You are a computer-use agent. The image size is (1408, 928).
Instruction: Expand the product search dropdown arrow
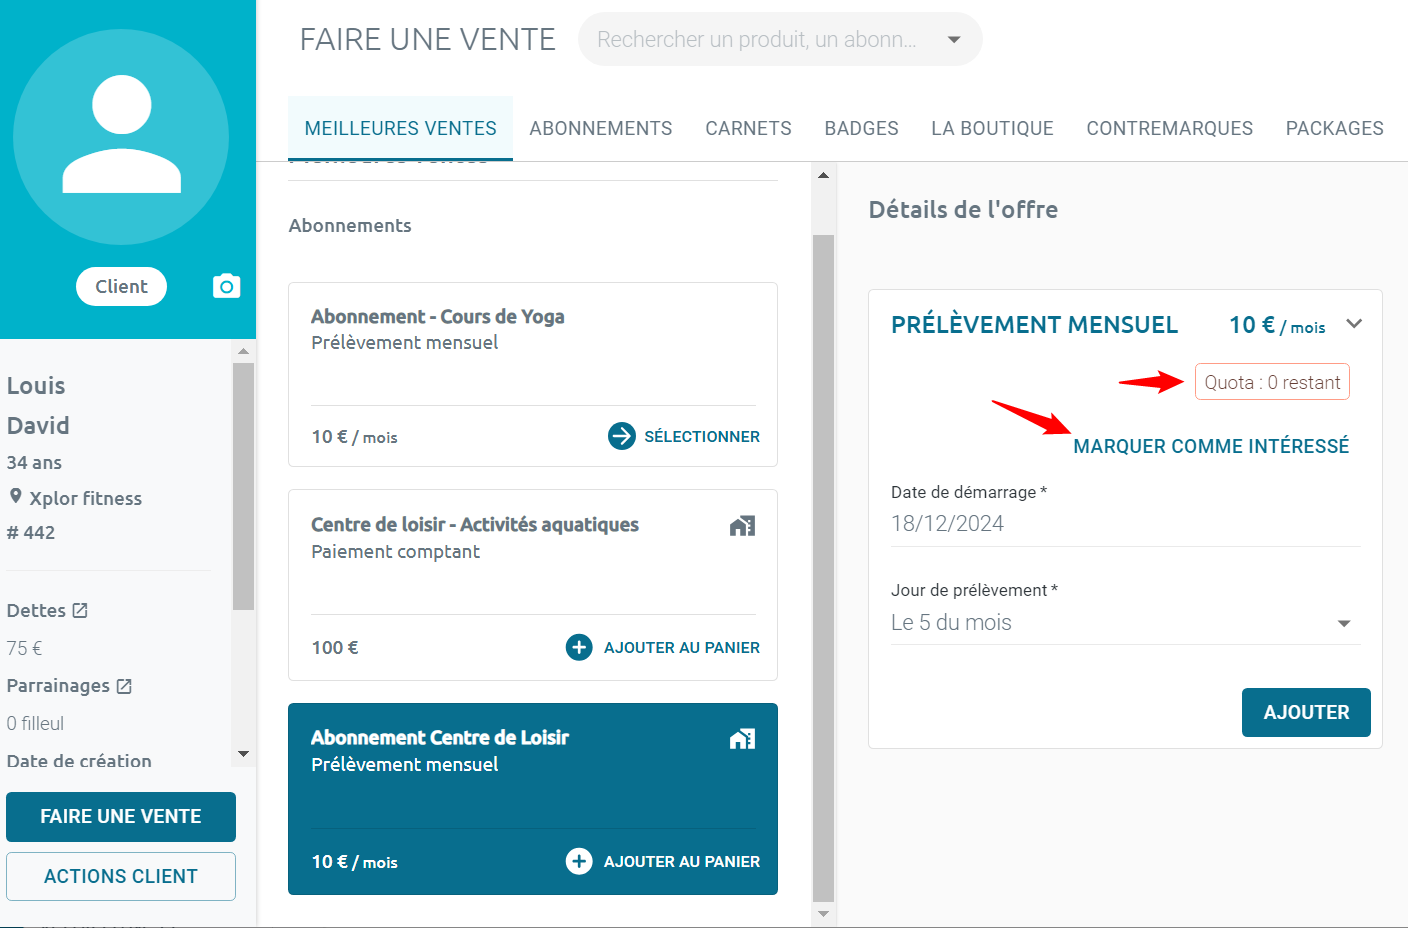[x=954, y=40]
